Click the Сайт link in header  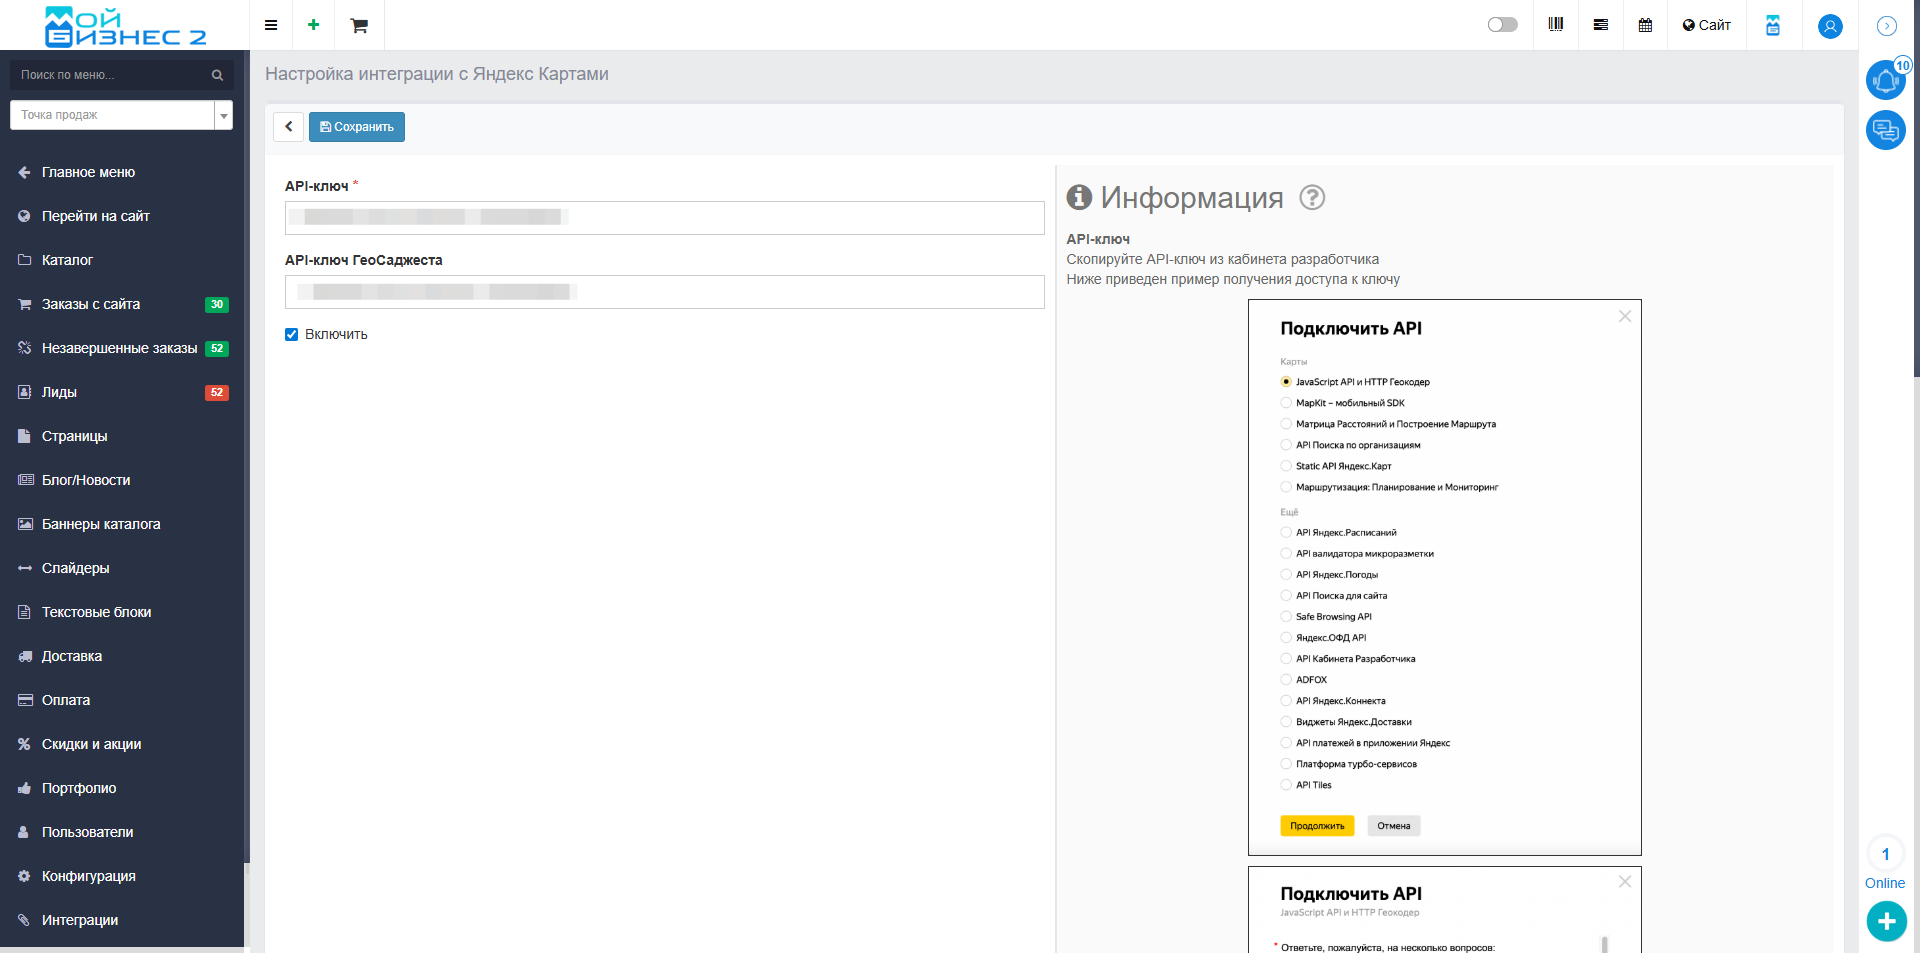(x=1706, y=25)
